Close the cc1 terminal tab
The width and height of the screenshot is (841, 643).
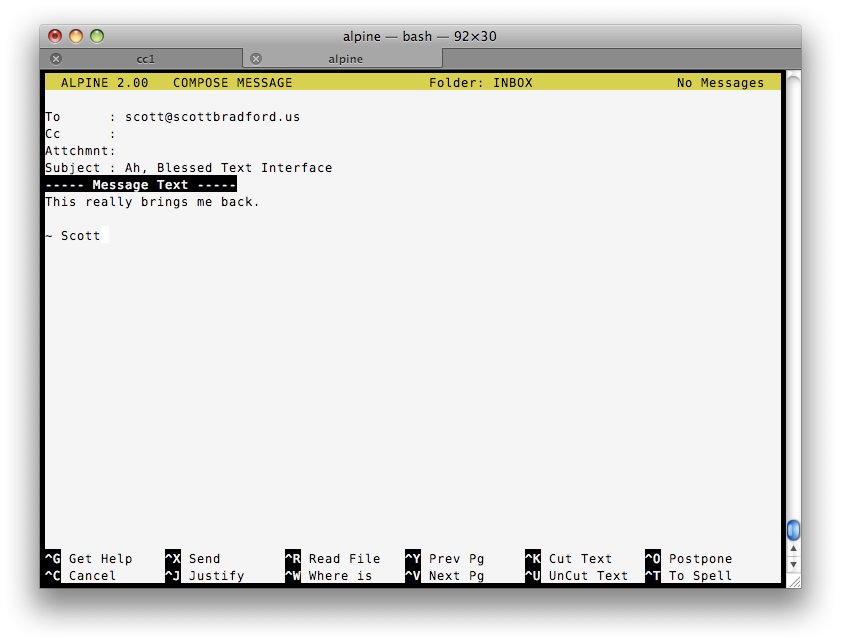[x=56, y=59]
